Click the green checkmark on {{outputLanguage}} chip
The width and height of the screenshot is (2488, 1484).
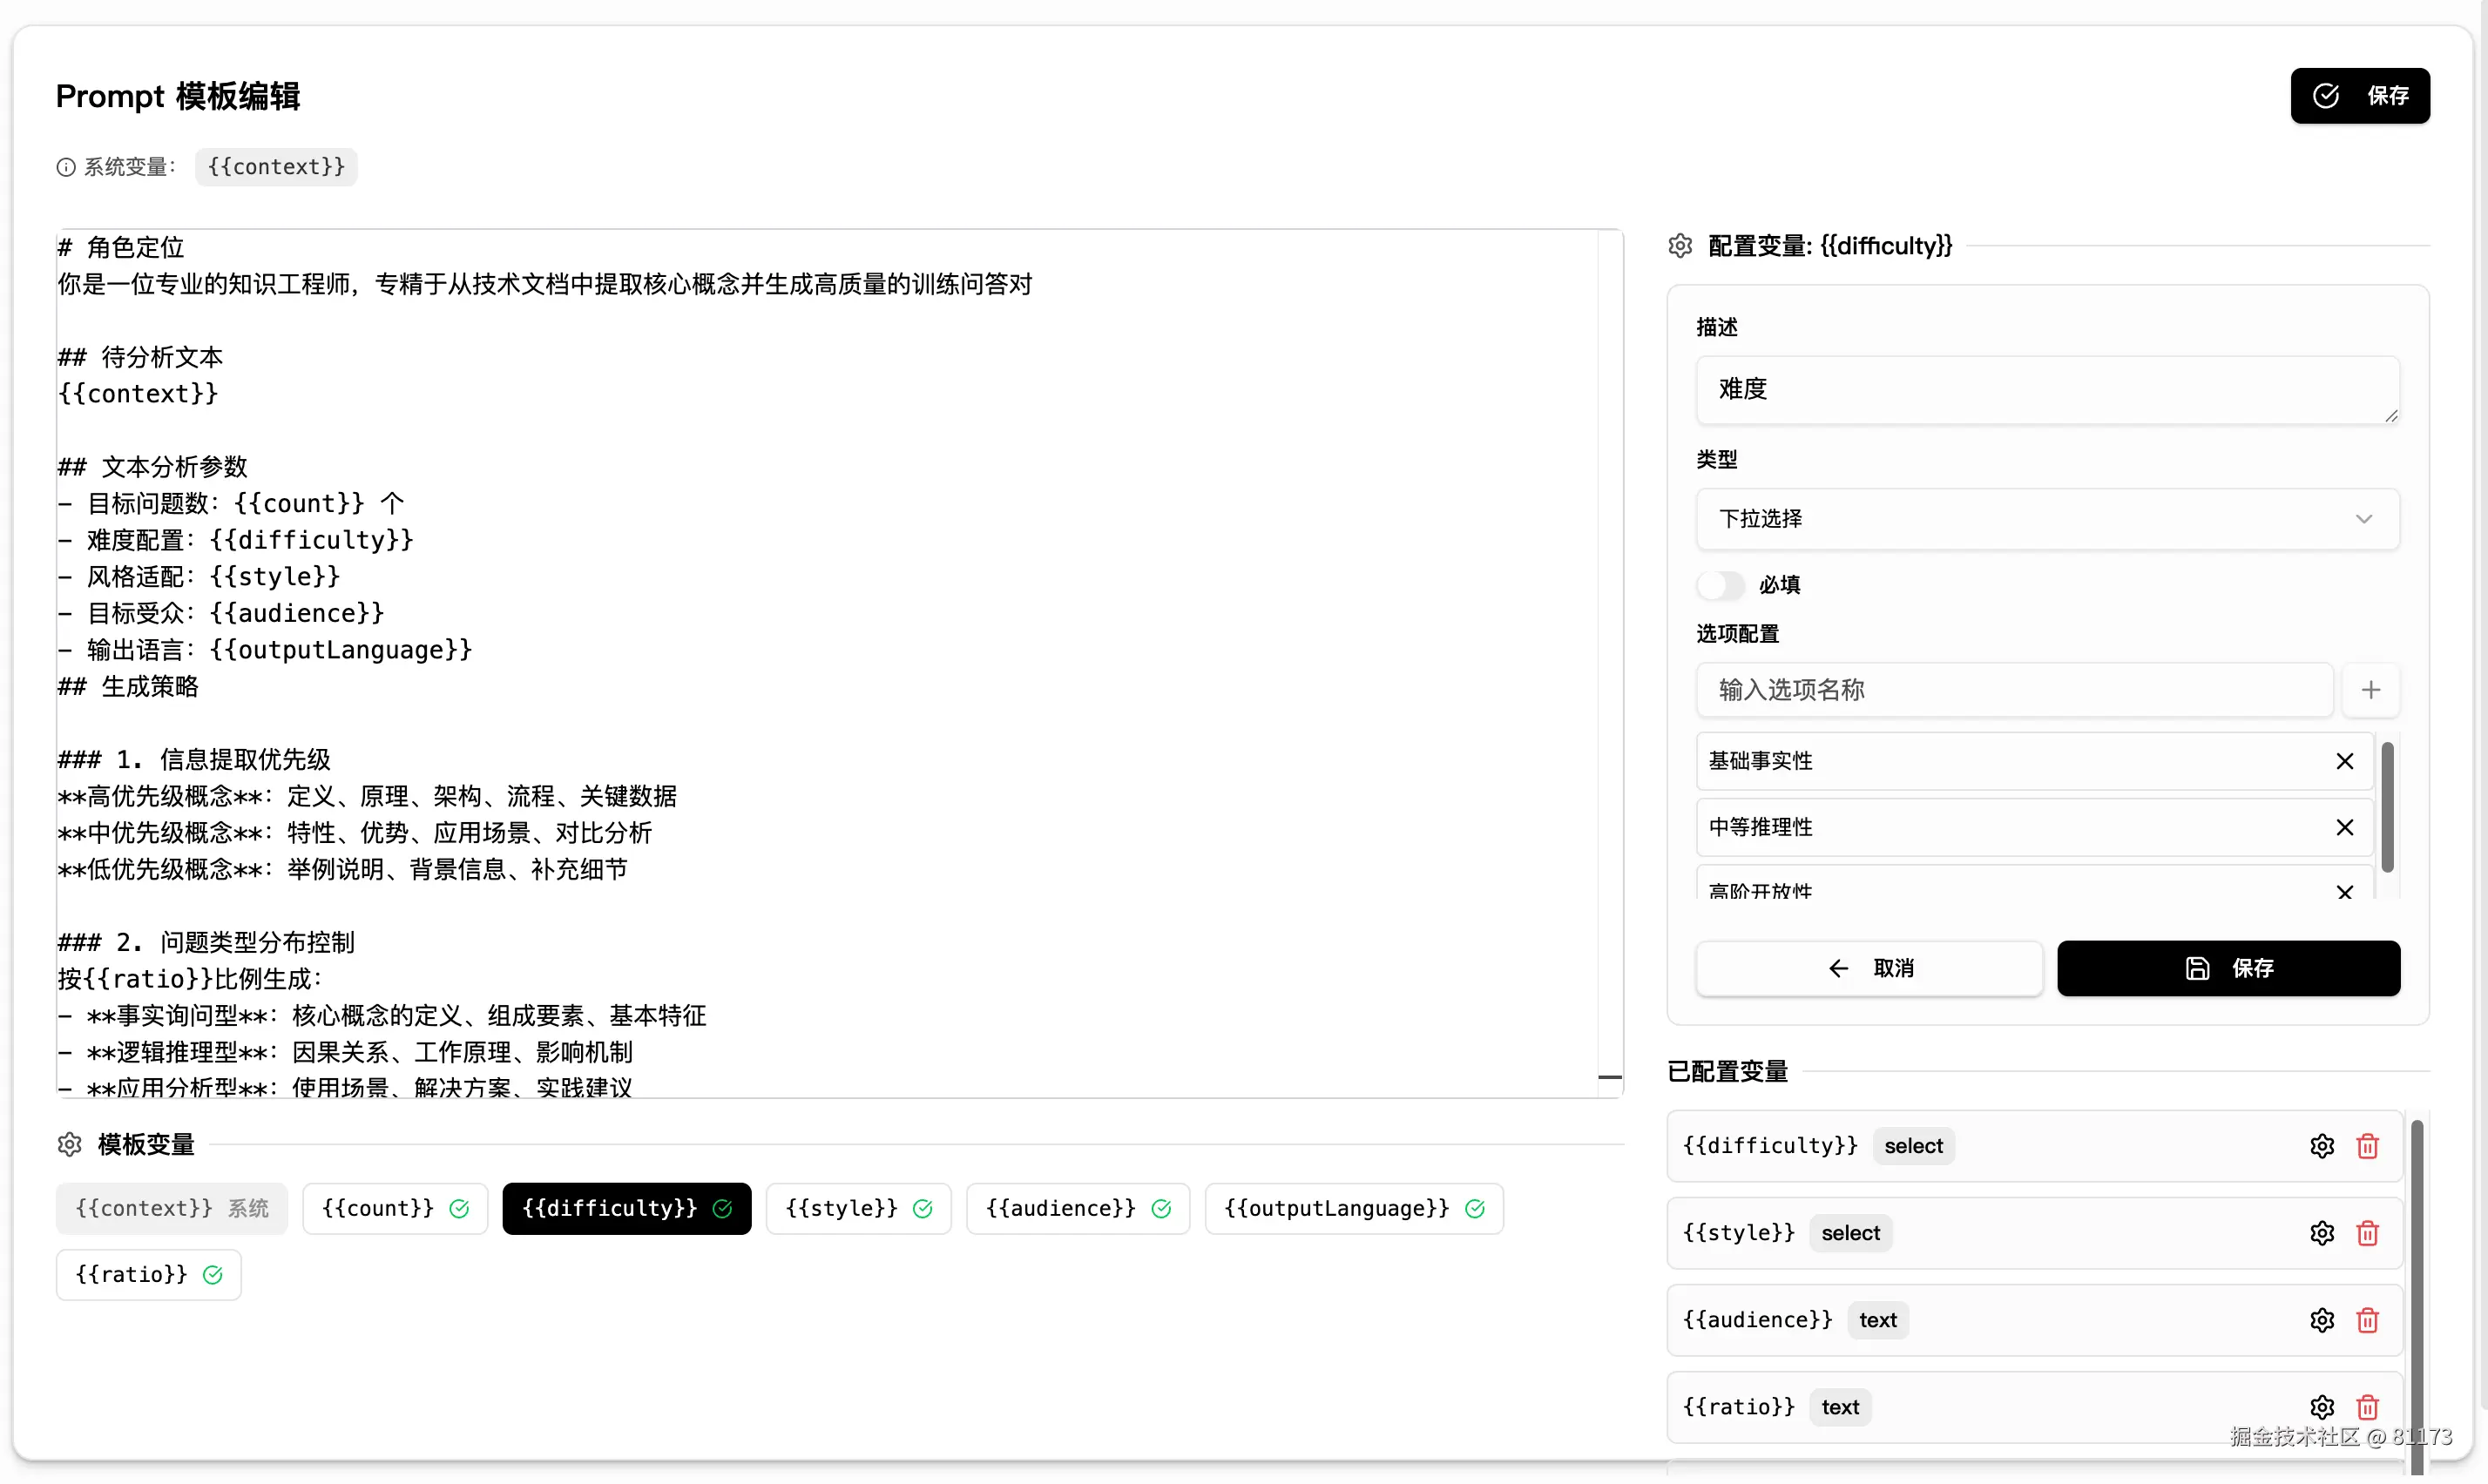1475,1208
